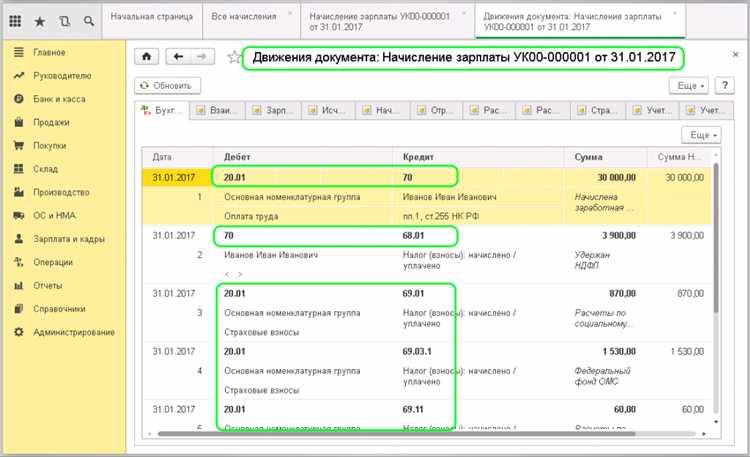The width and height of the screenshot is (750, 457).
Task: Select the first row debit account 20.01
Action: (x=236, y=176)
